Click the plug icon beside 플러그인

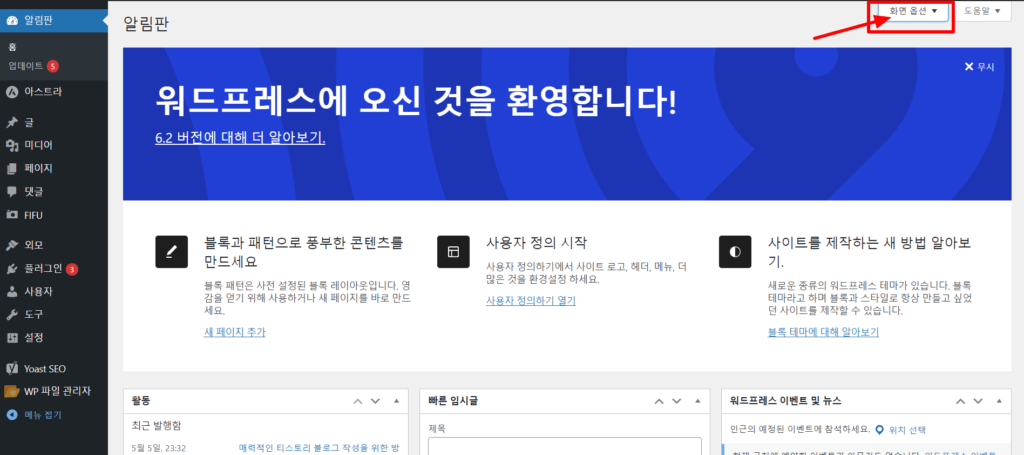tap(12, 268)
